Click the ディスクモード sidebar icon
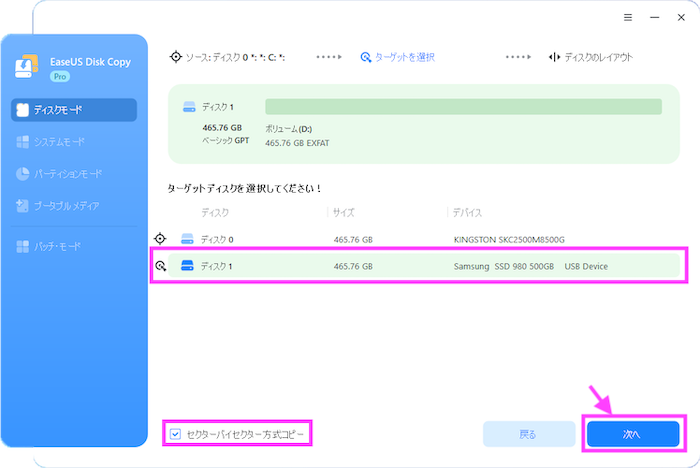This screenshot has width=700, height=468. tap(22, 110)
